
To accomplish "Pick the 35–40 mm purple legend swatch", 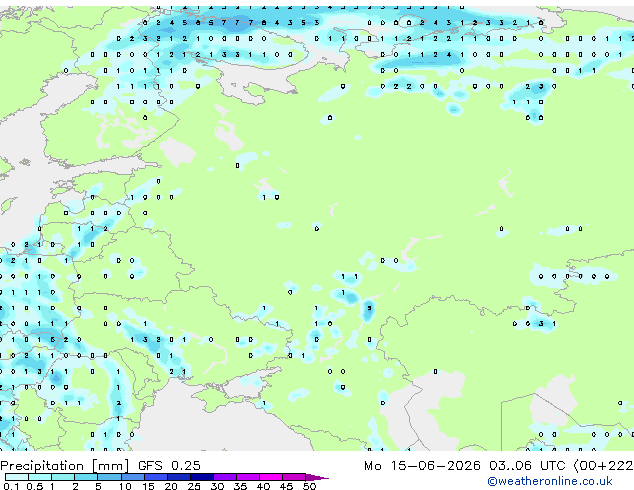I will 247,477.
